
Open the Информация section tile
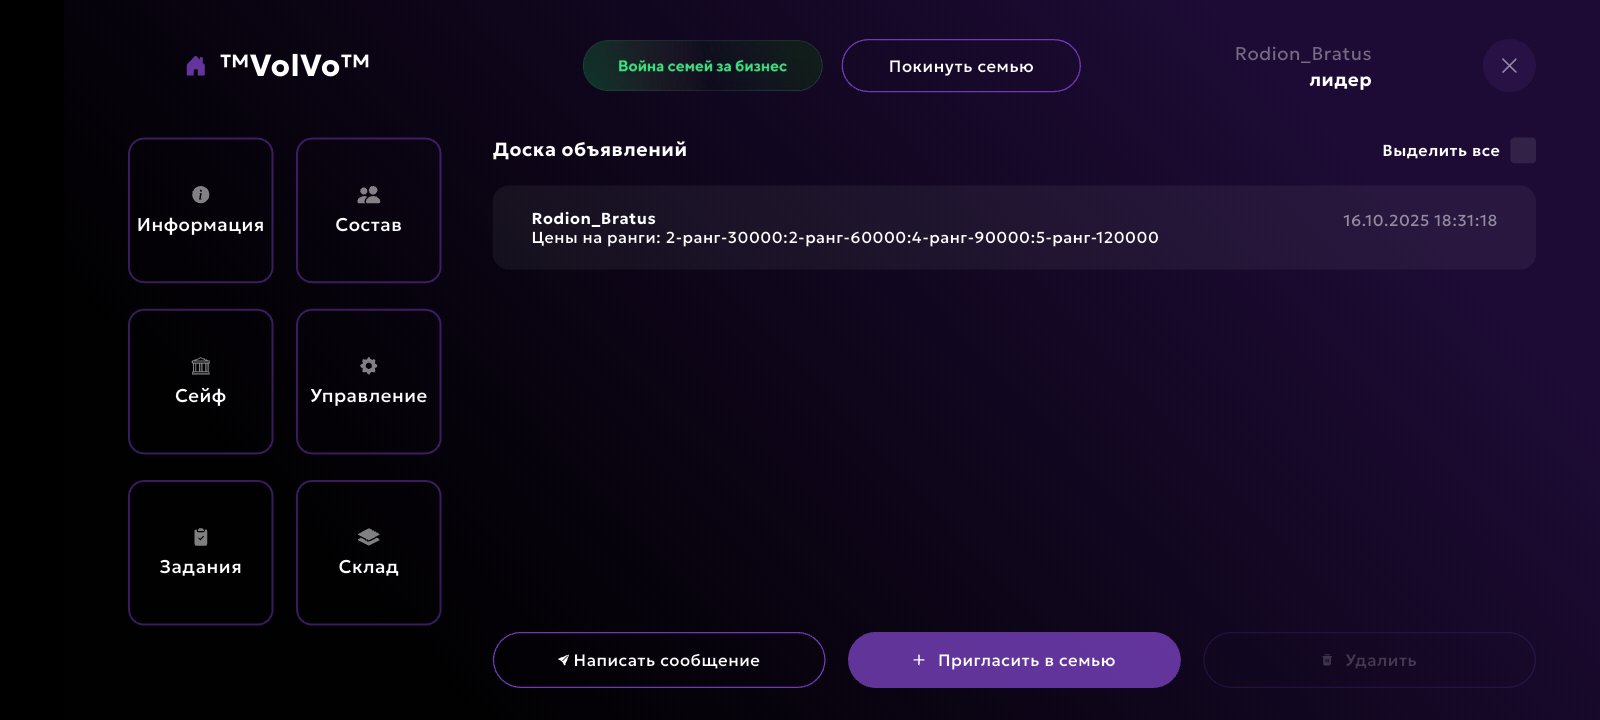coord(200,210)
